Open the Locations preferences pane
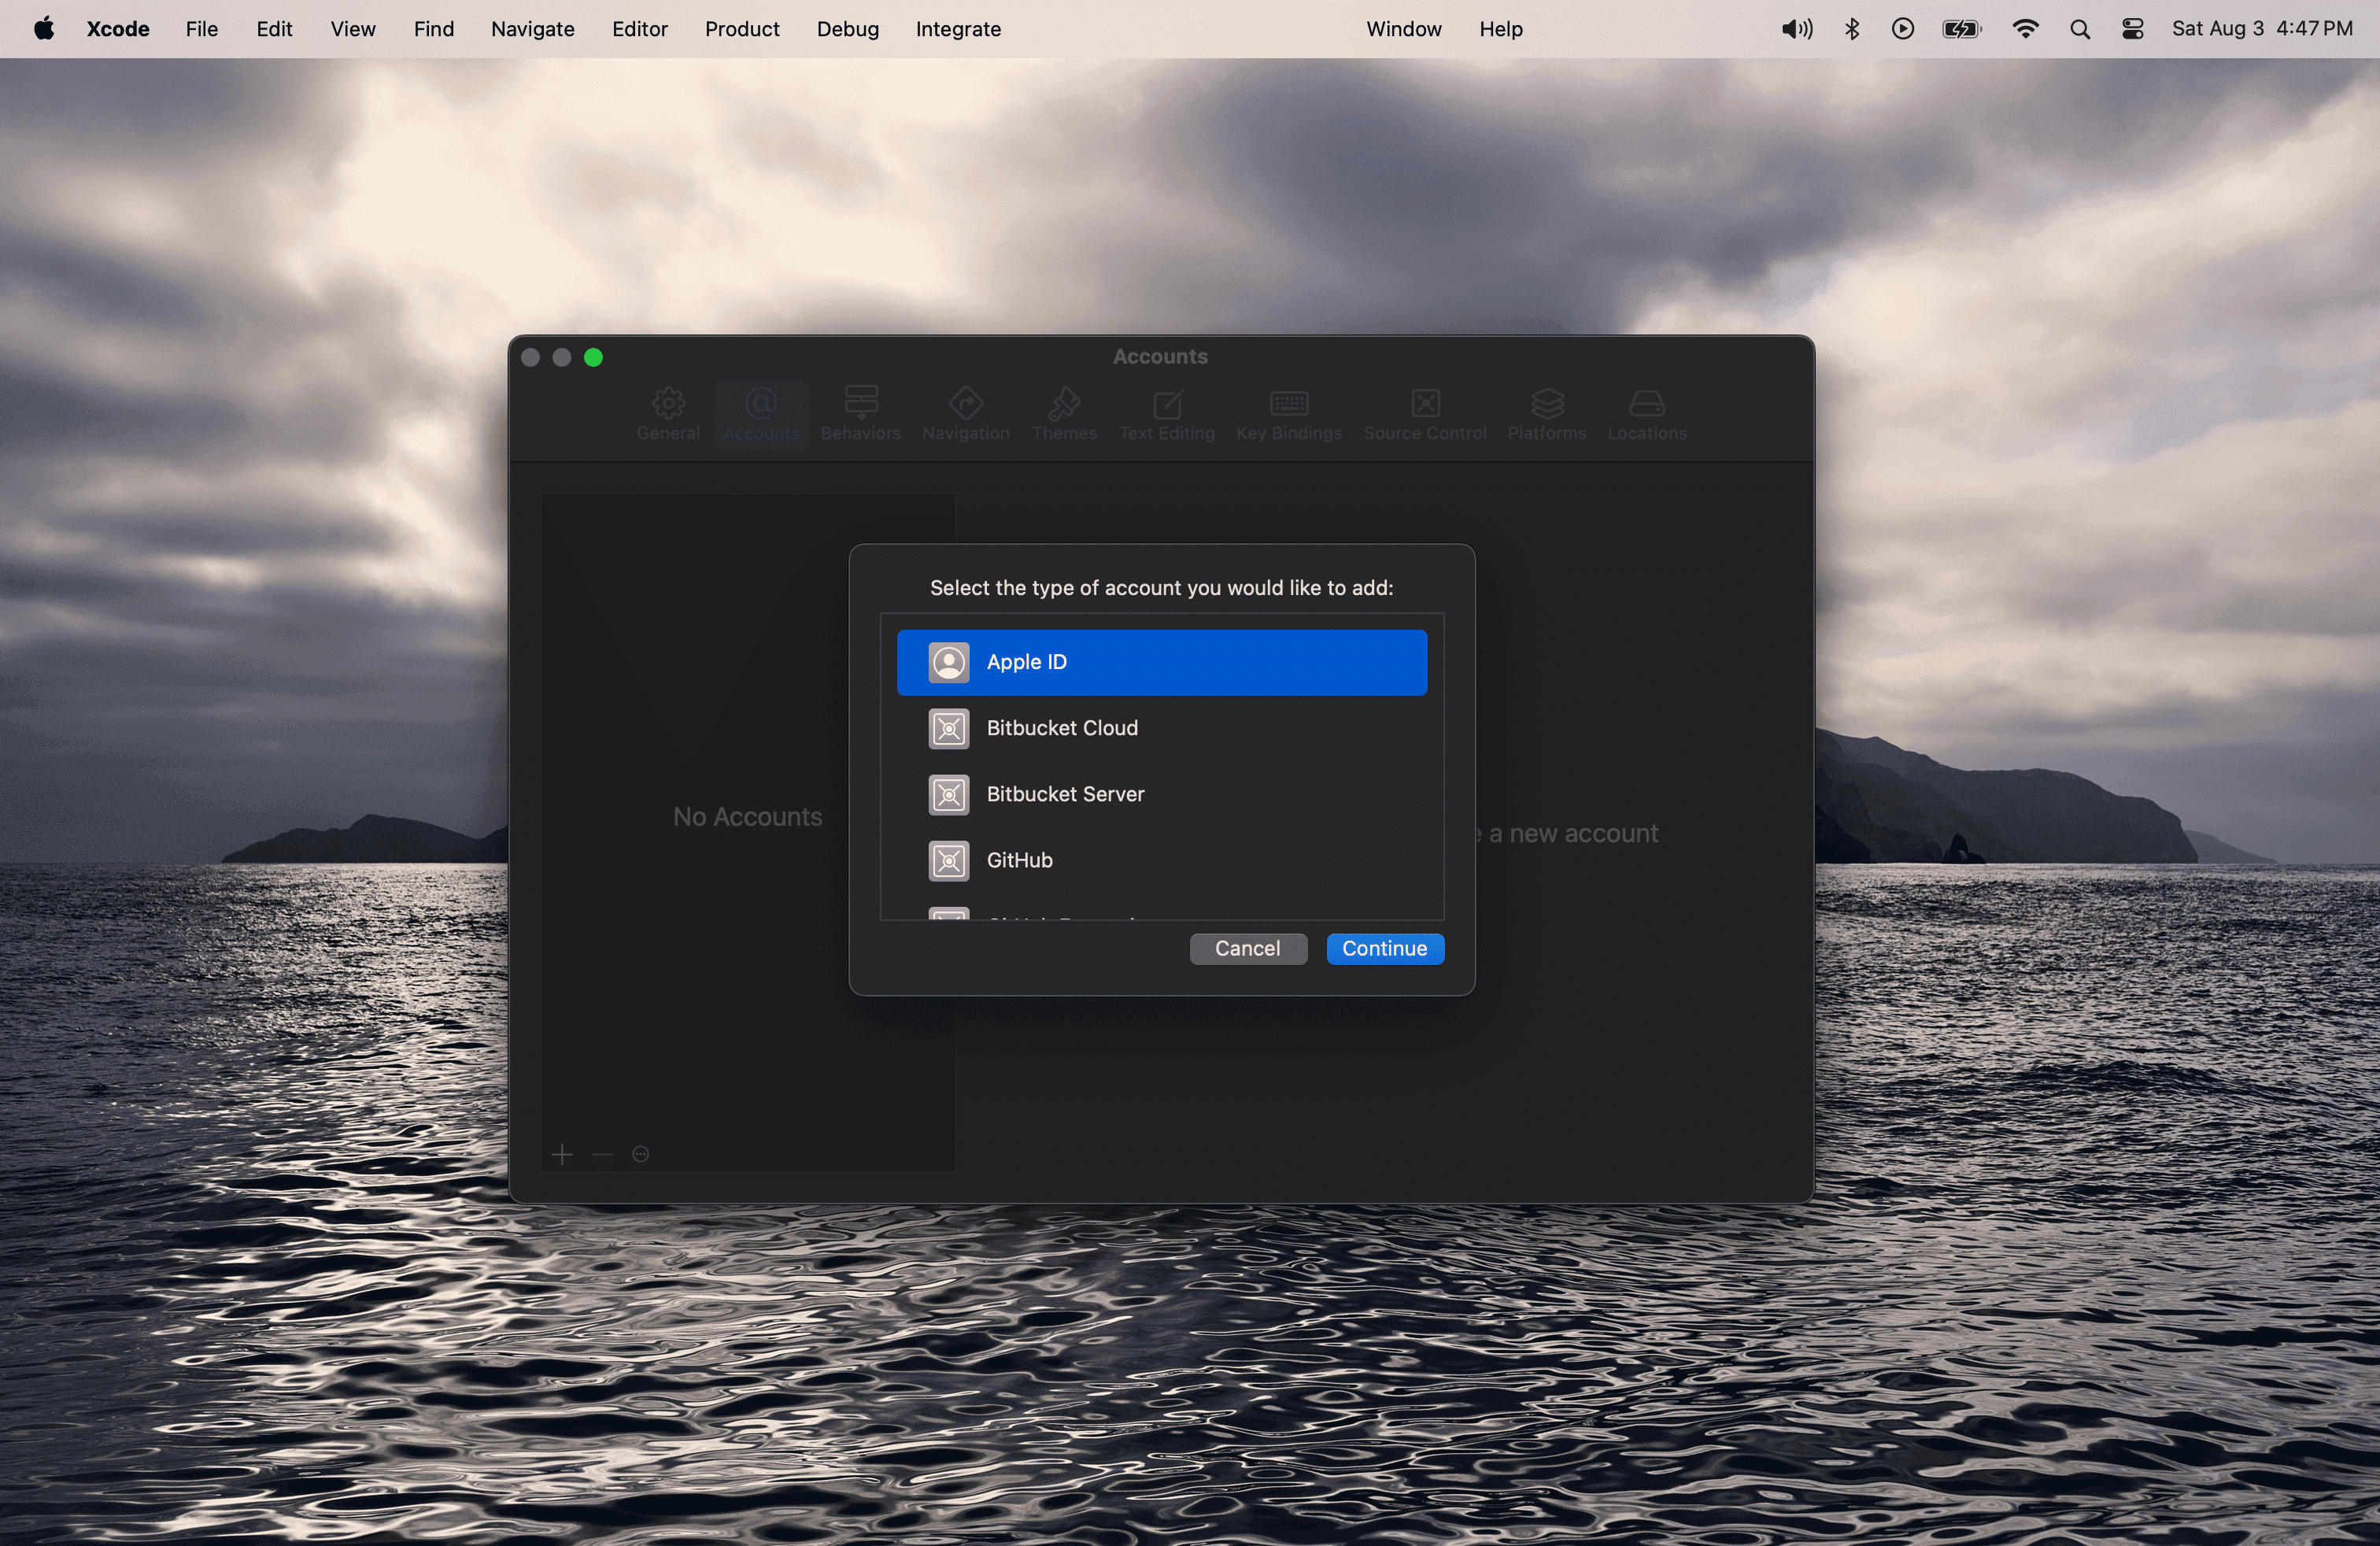The image size is (2380, 1546). click(1646, 413)
